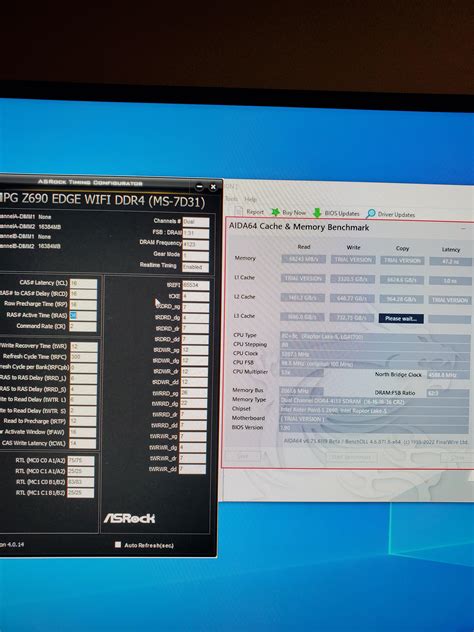Image resolution: width=474 pixels, height=632 pixels.
Task: Click the RAS to RAS Delay (tRRD_L) field
Action: click(83, 379)
